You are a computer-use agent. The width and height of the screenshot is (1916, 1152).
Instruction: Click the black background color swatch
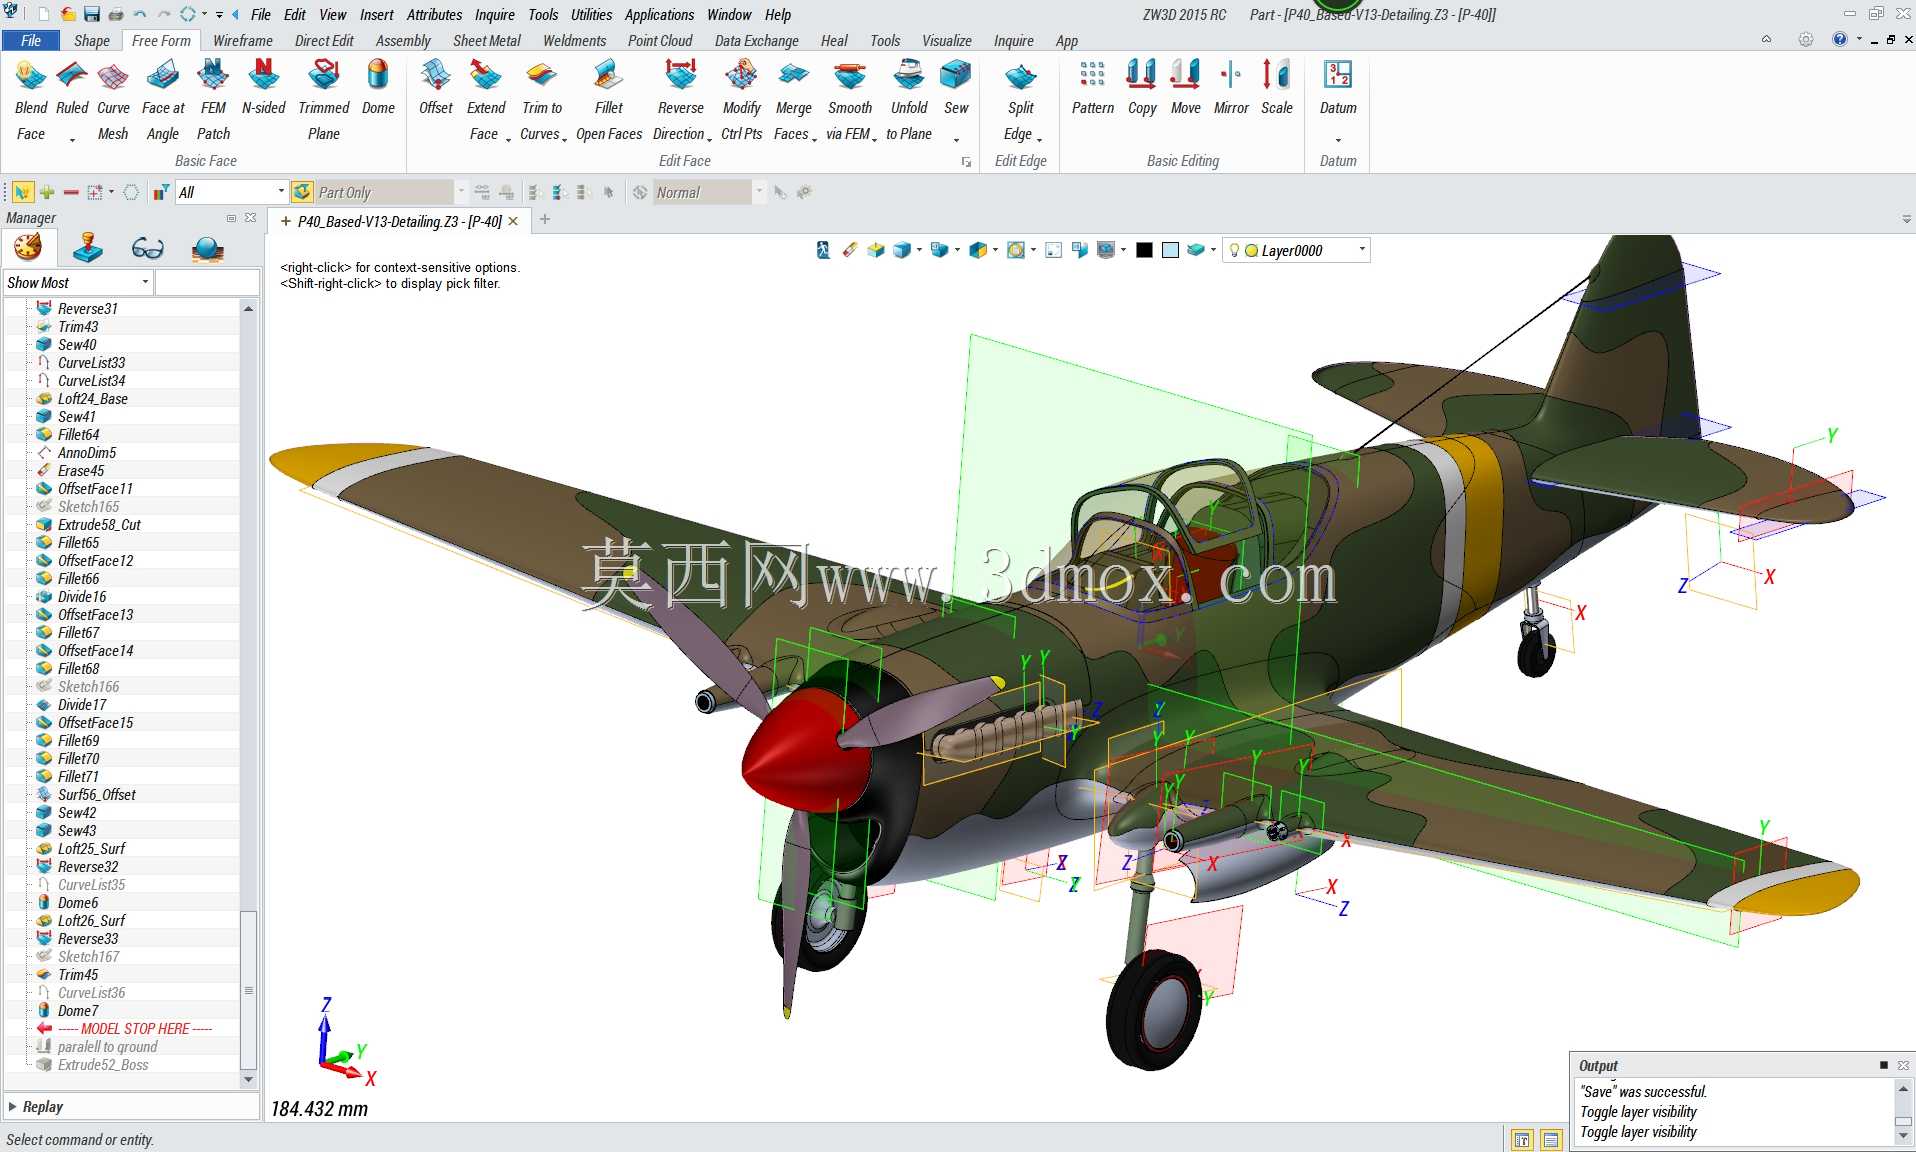coord(1144,250)
